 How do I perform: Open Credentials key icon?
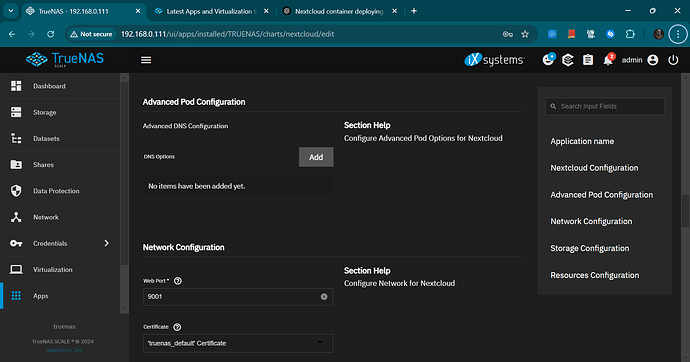[16, 243]
